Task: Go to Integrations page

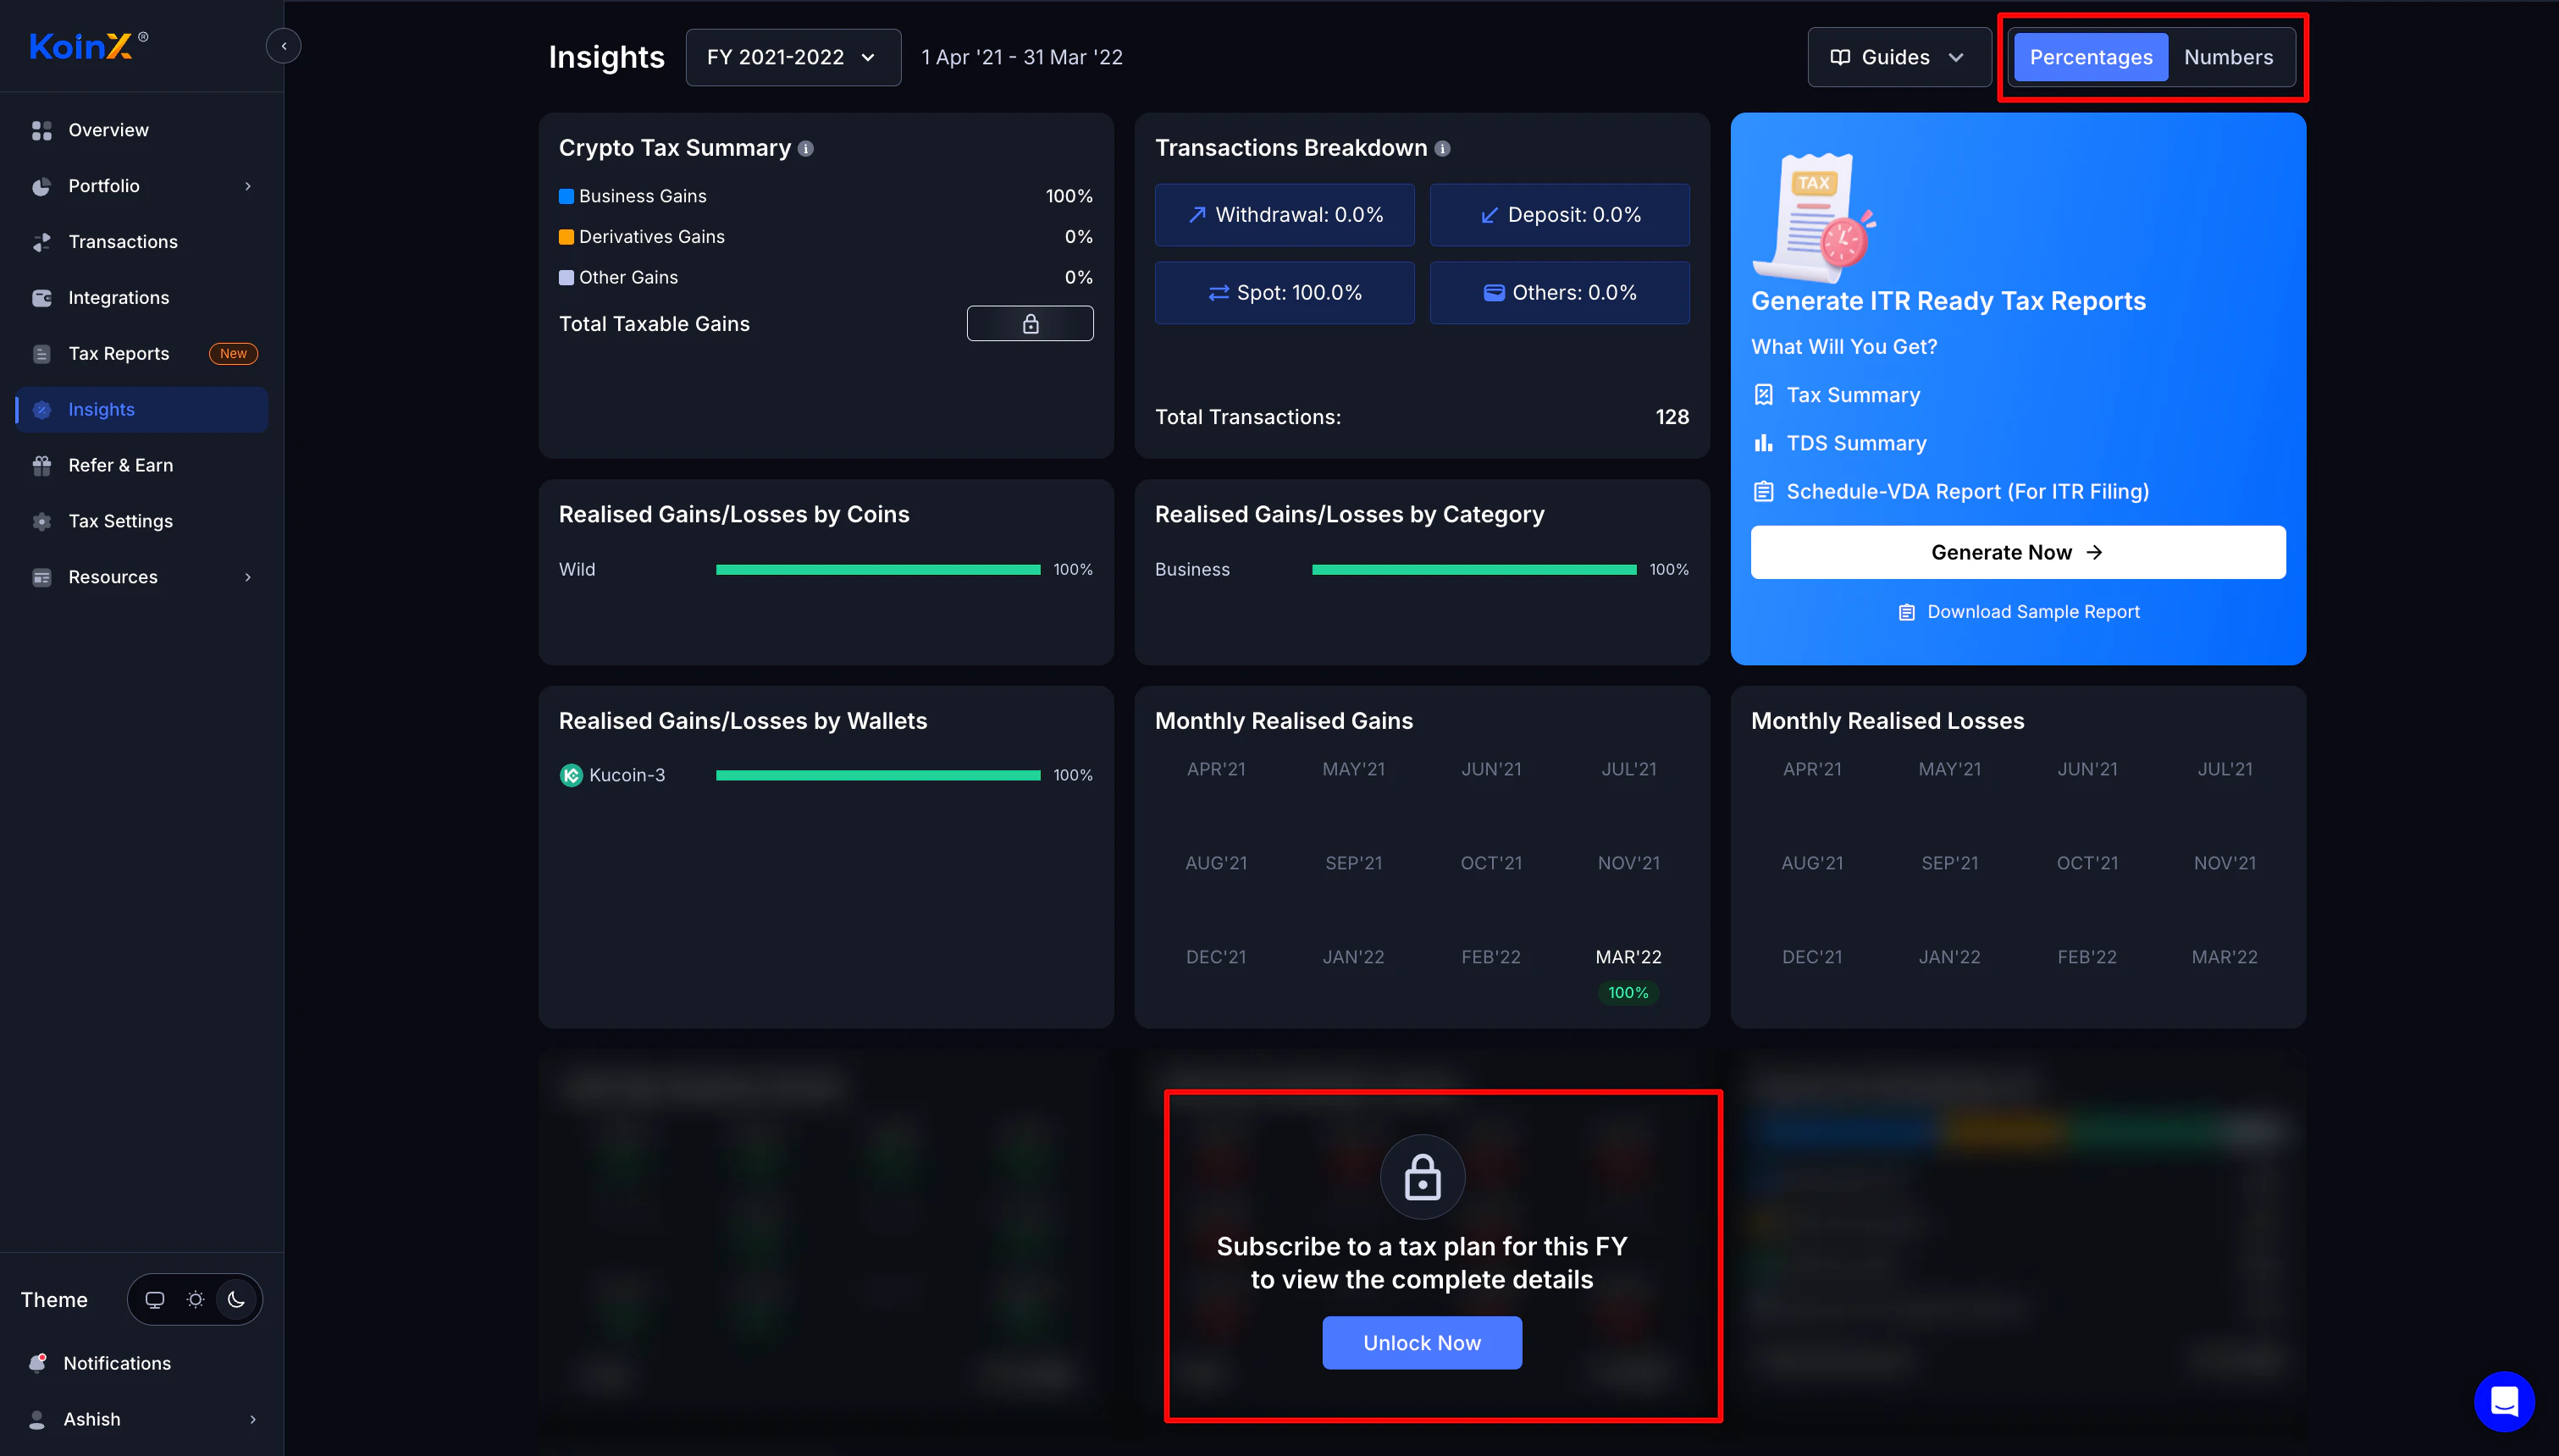Action: (x=141, y=298)
